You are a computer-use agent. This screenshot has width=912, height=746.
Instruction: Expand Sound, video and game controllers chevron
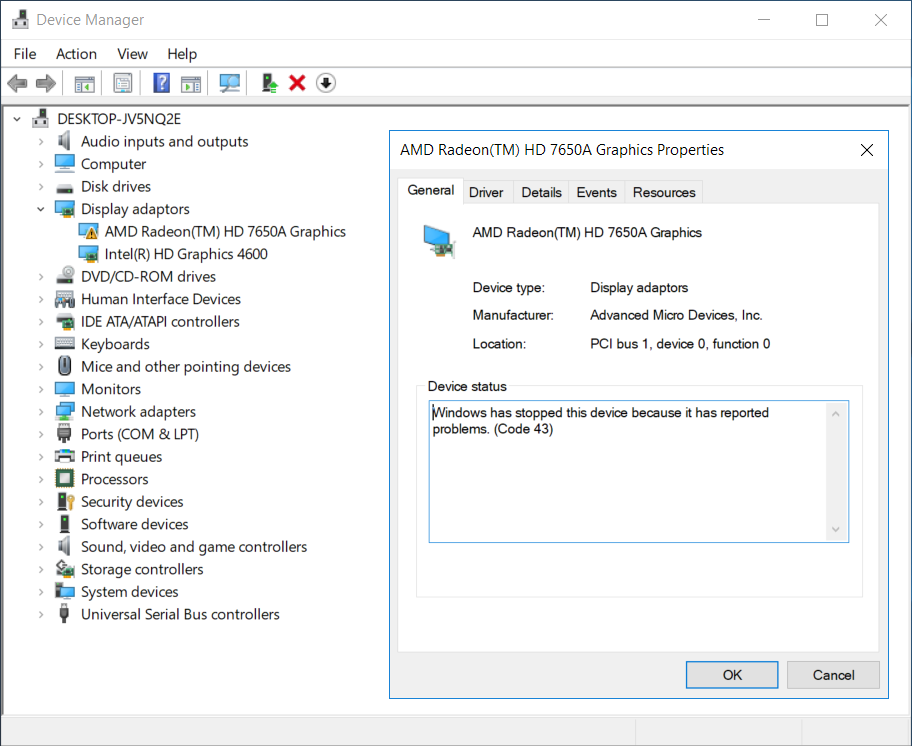41,547
